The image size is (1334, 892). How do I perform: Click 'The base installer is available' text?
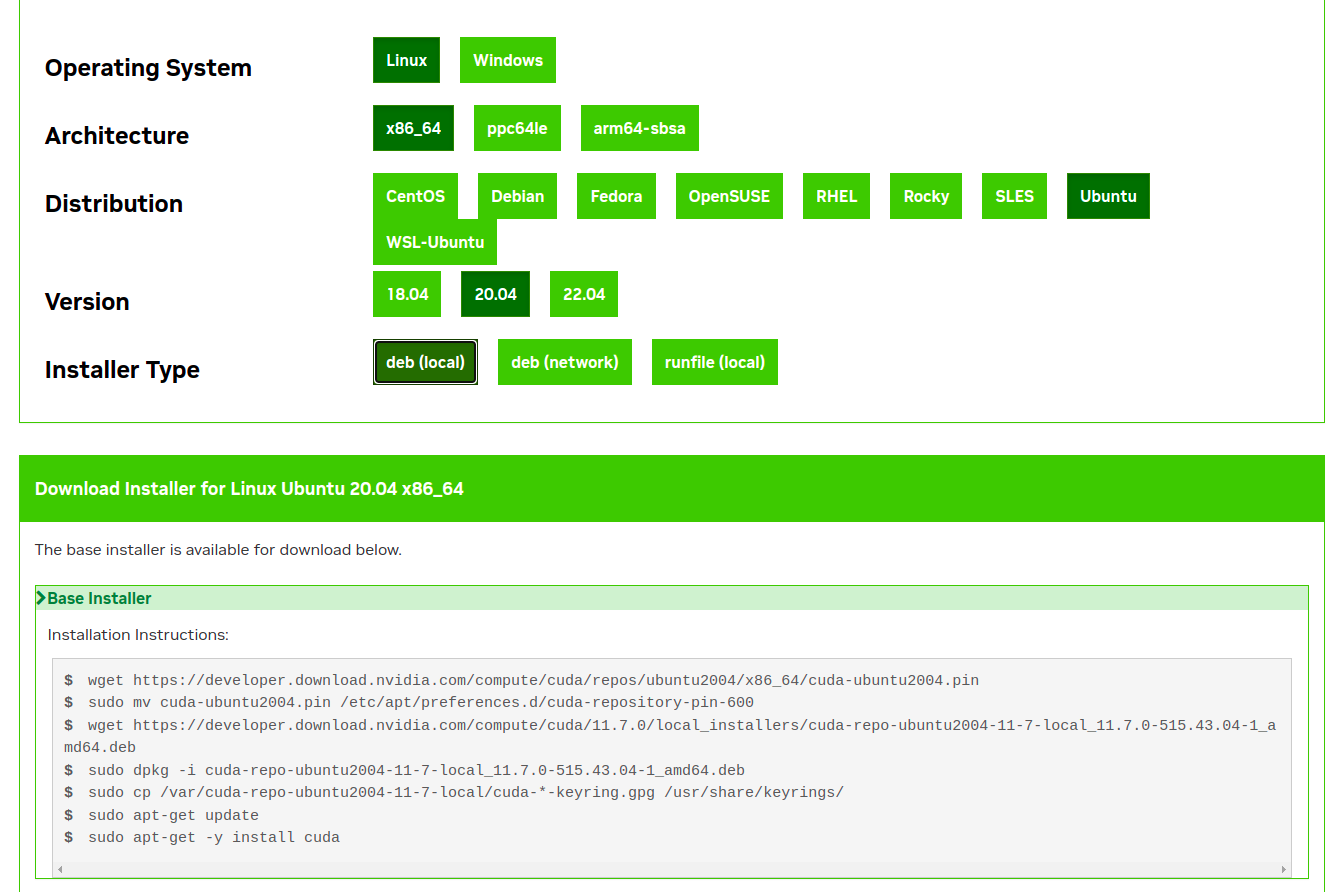click(218, 550)
